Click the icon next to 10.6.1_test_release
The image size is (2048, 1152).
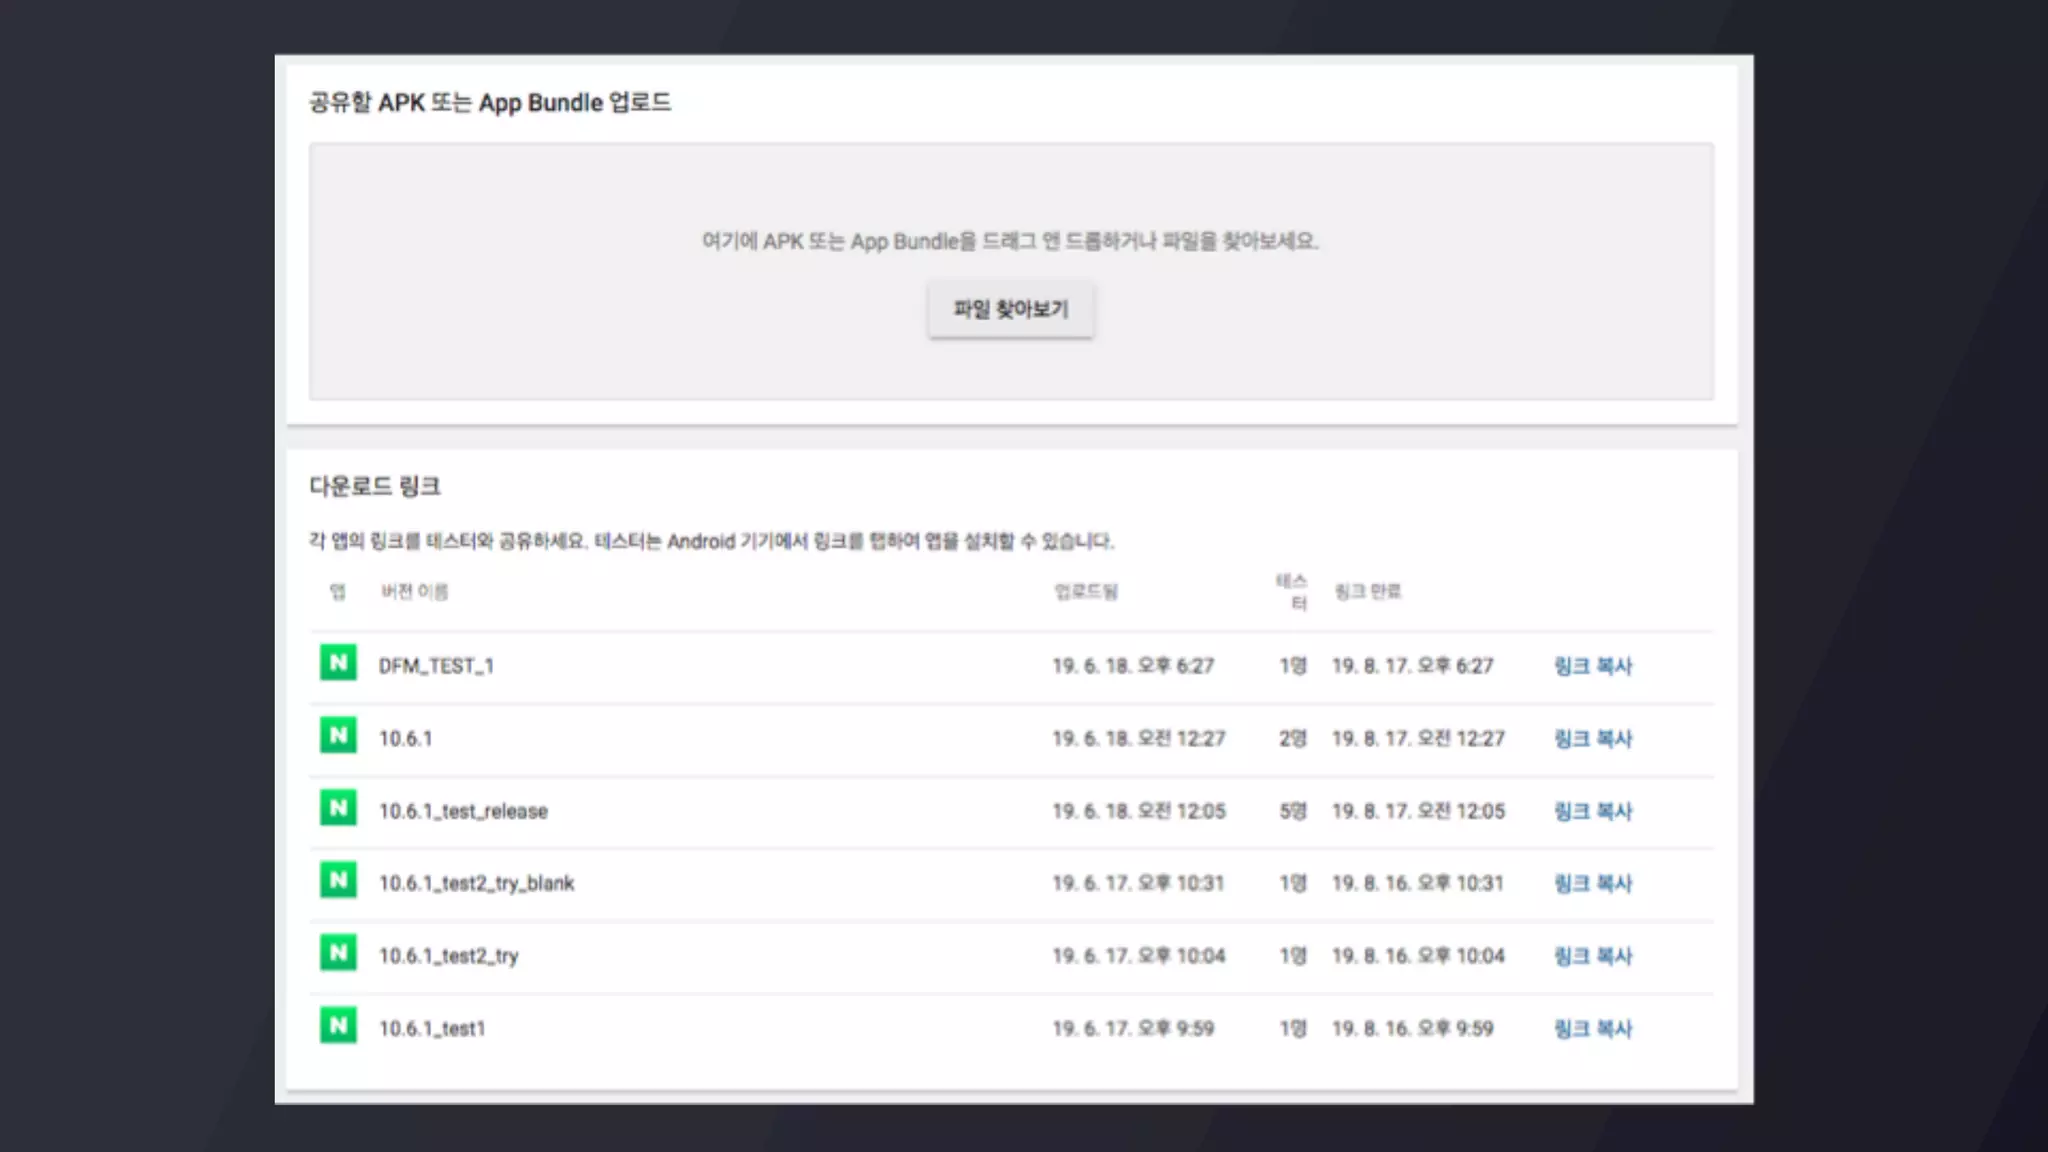click(338, 808)
